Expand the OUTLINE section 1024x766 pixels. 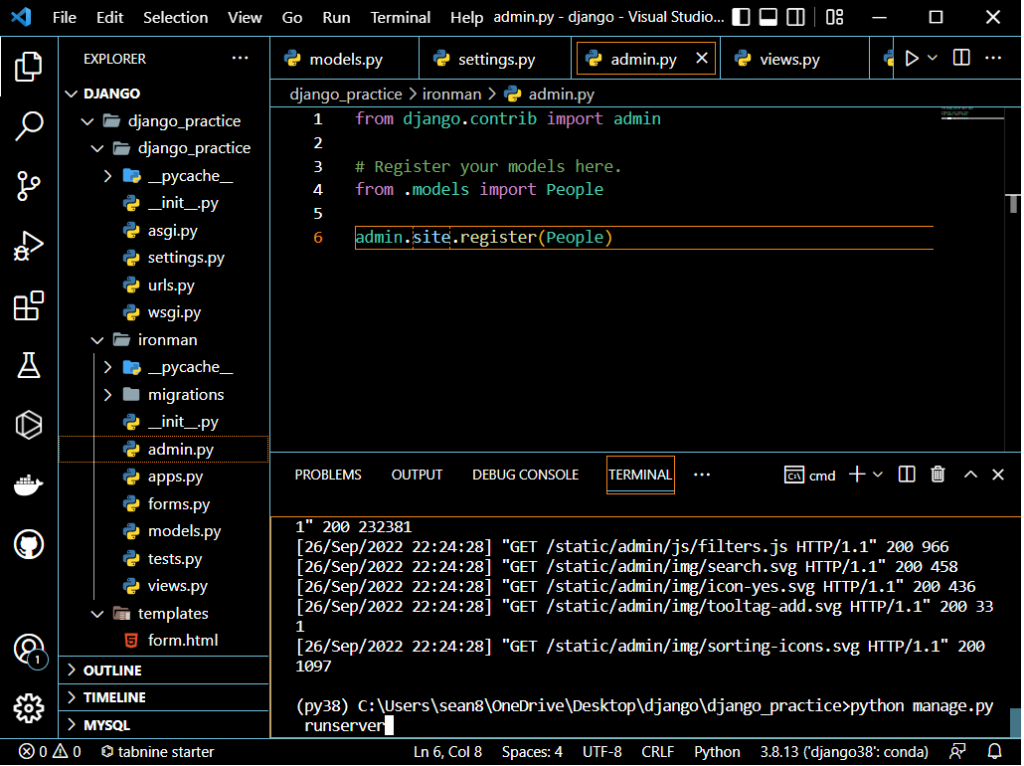point(112,670)
